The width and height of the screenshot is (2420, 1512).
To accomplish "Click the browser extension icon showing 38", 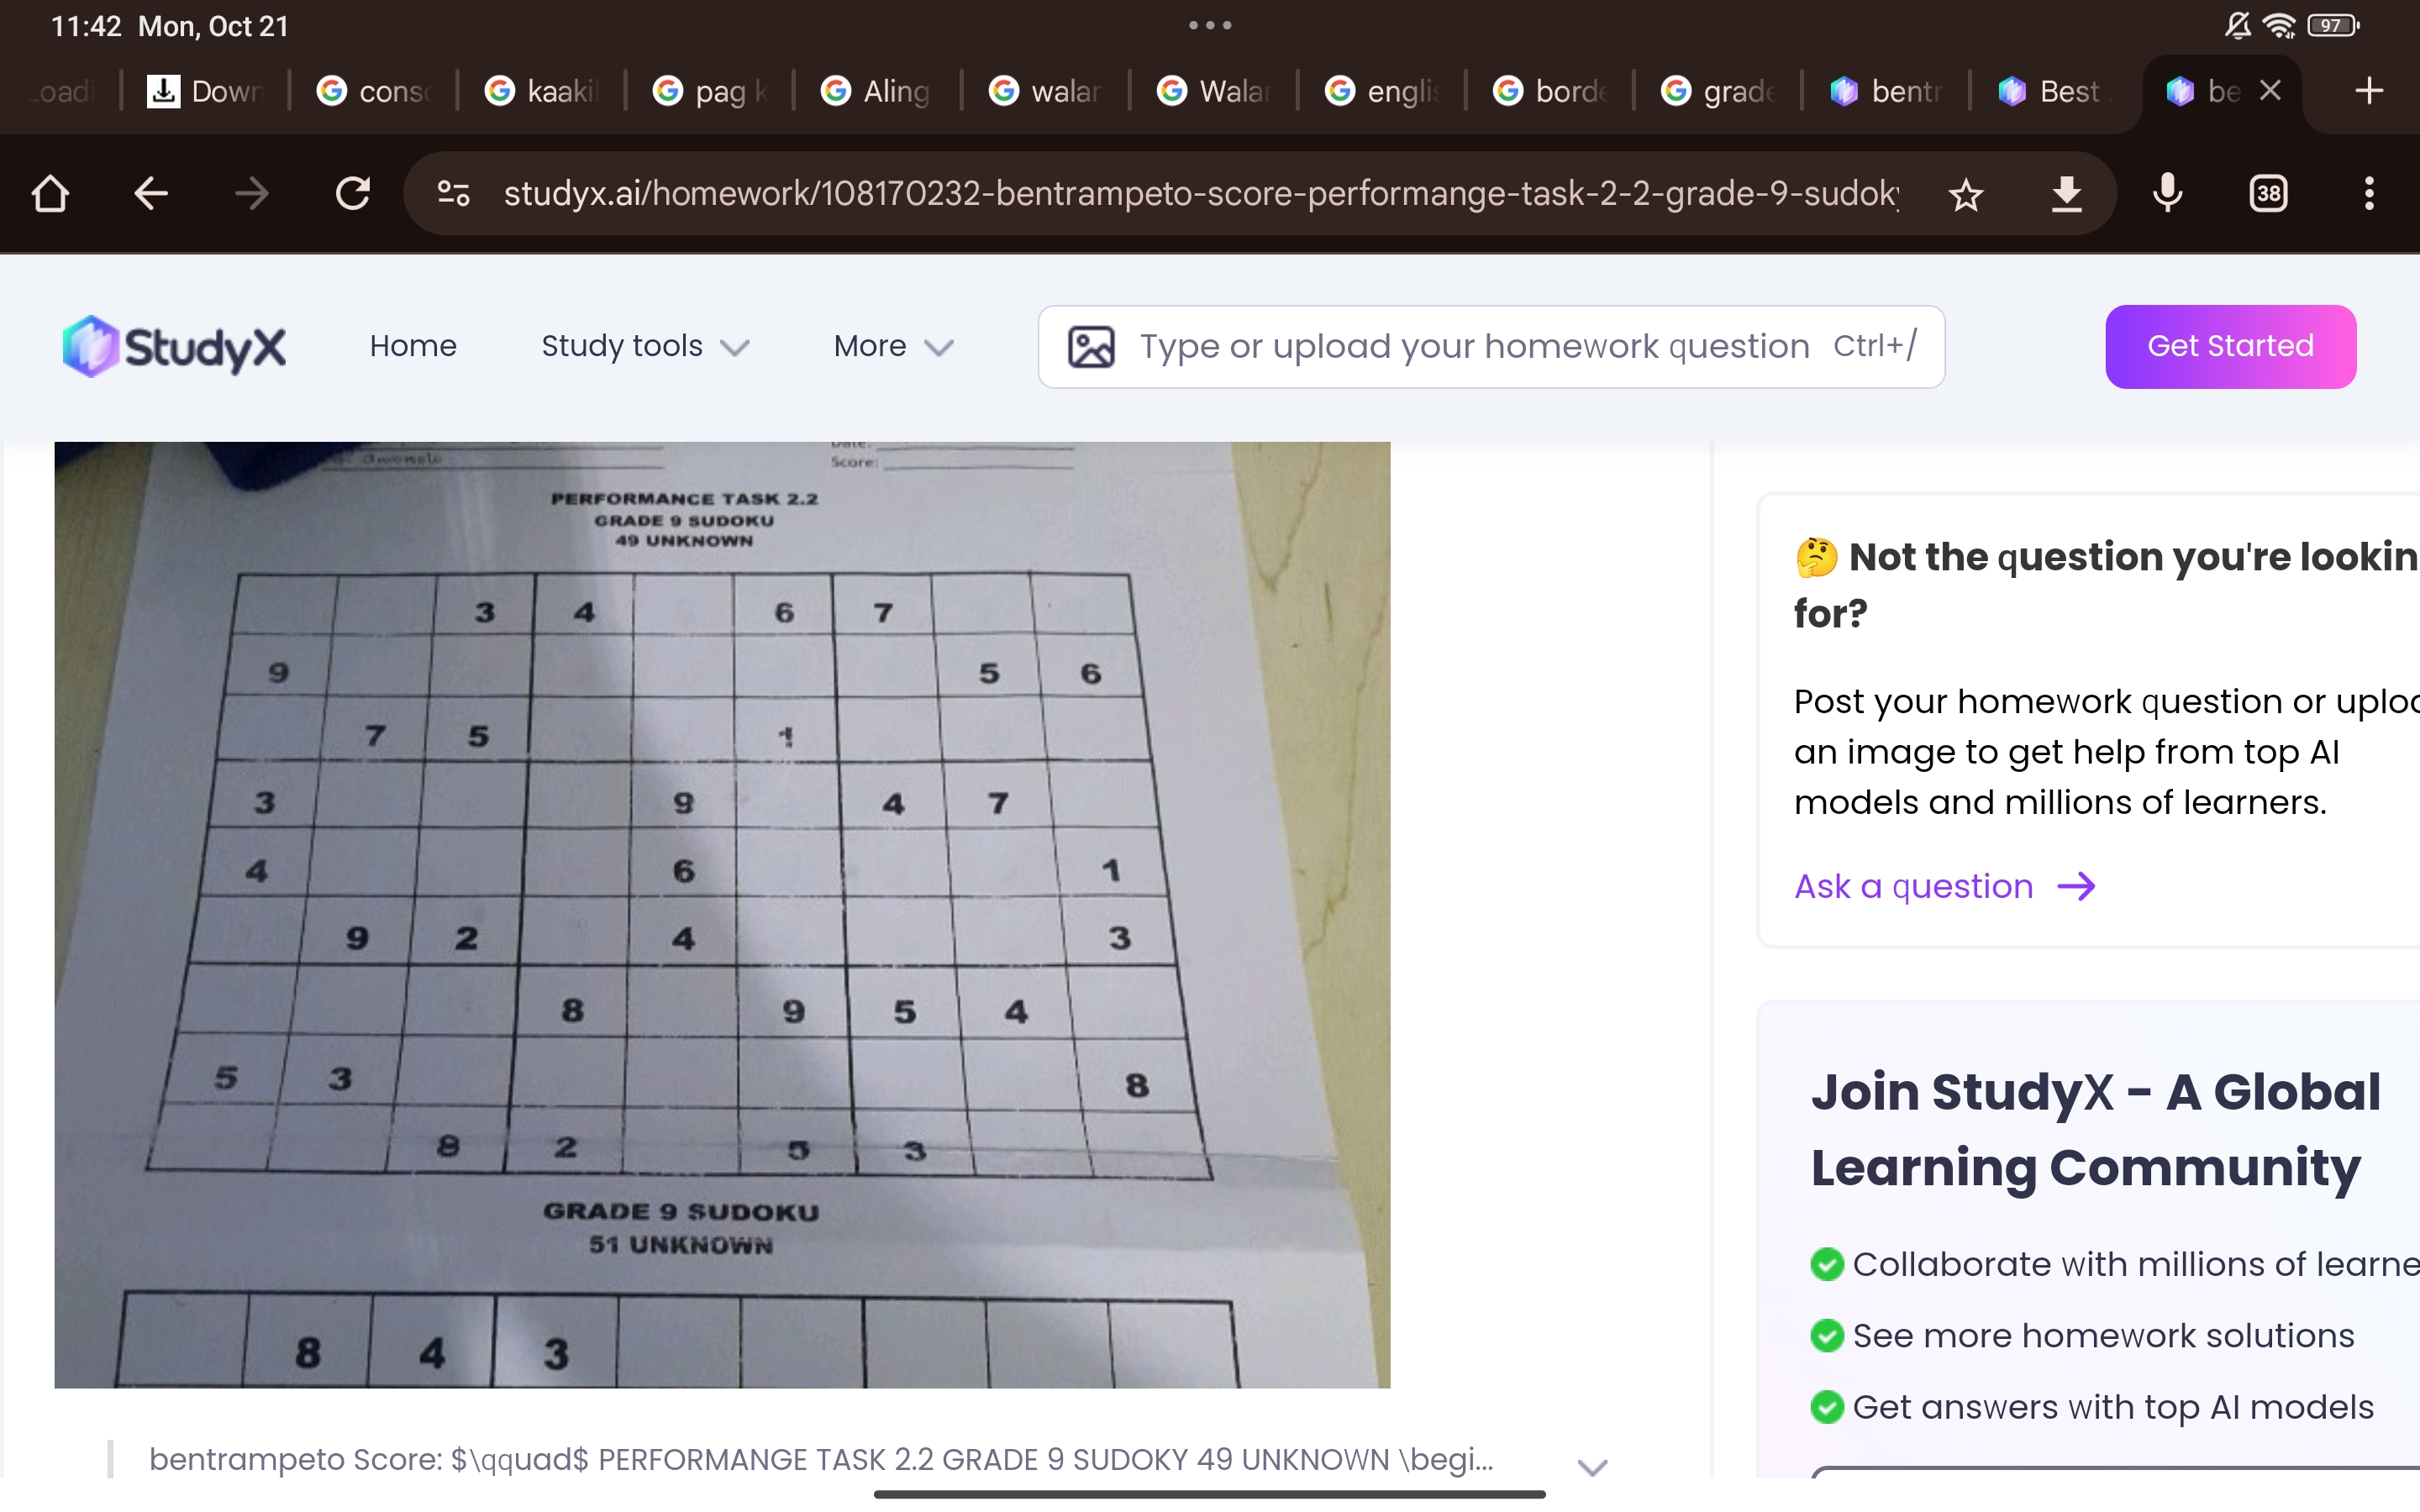I will (x=2270, y=192).
